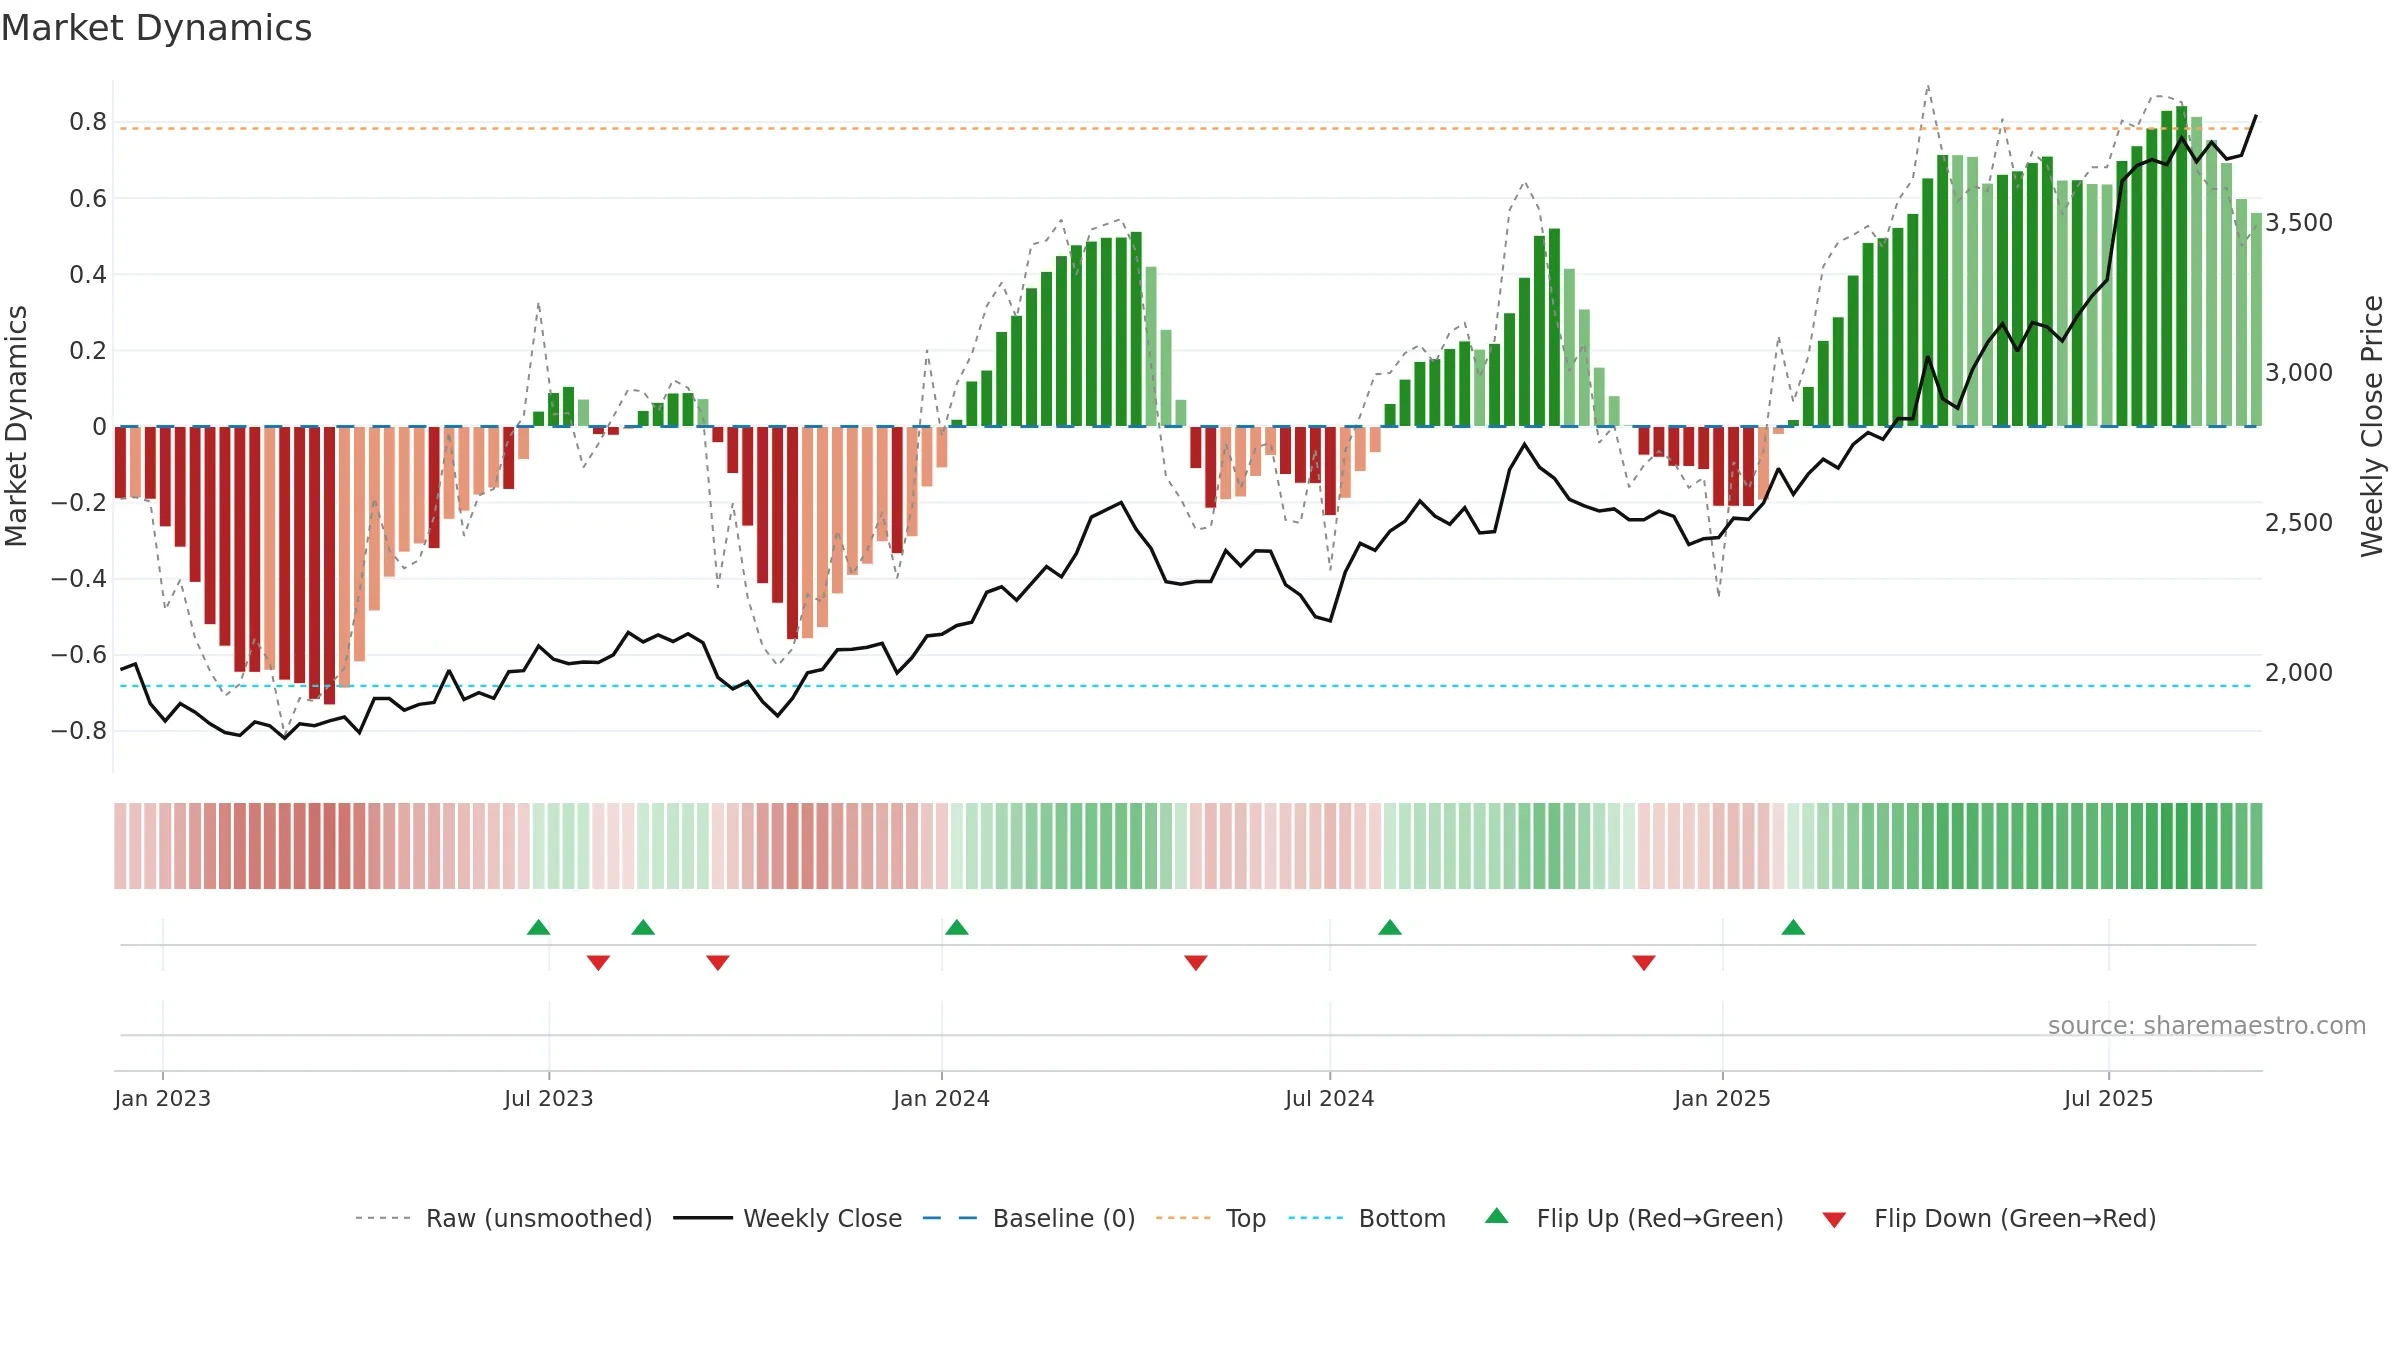Click the Jan 2024 x-axis label
2400x1350 pixels.
click(x=942, y=1098)
